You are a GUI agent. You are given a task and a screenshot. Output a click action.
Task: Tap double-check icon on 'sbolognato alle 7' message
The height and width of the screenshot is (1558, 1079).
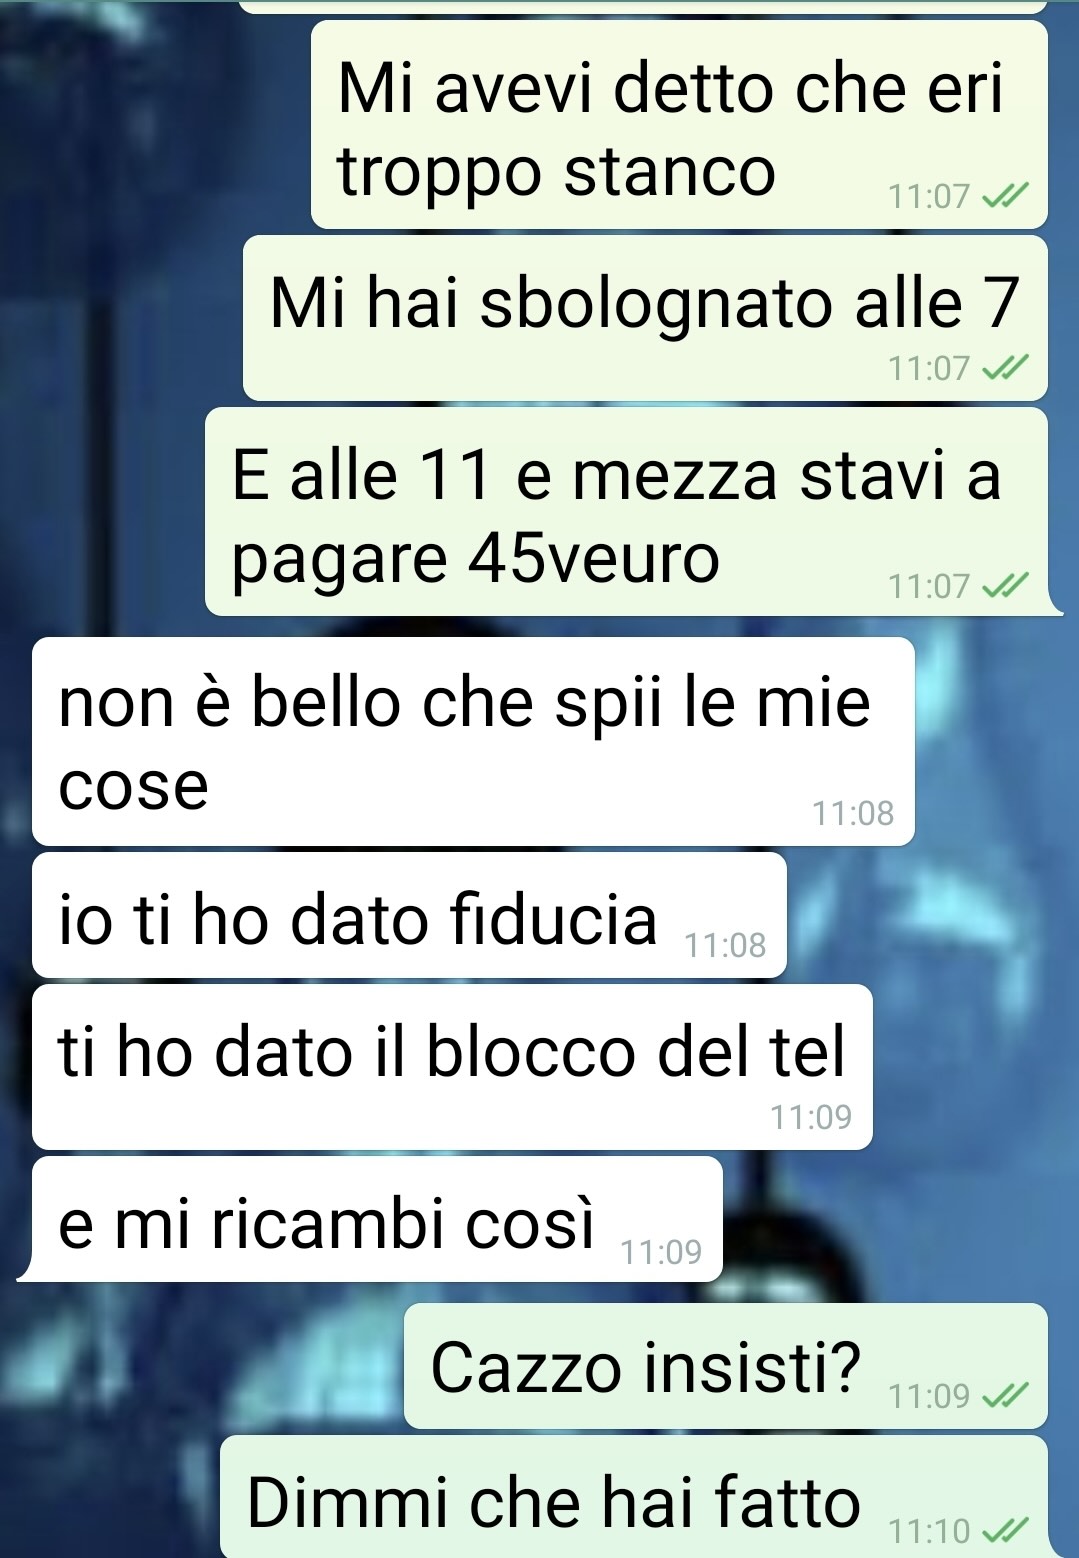1005,369
